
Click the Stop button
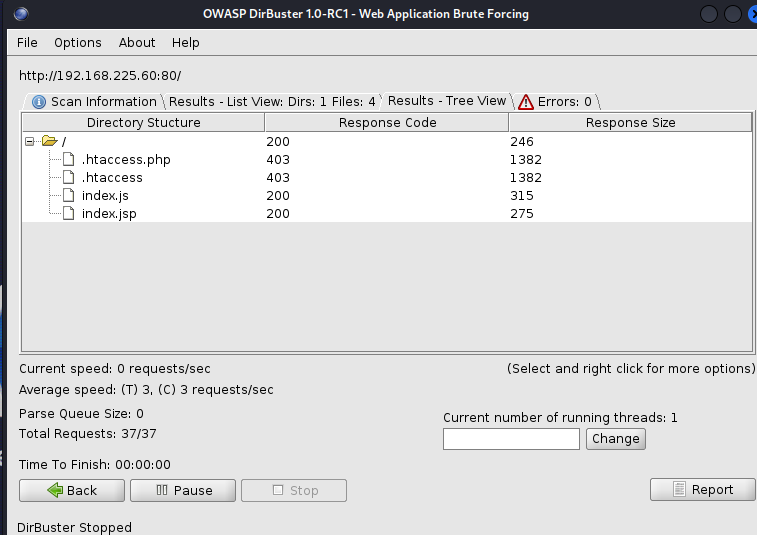pos(294,491)
